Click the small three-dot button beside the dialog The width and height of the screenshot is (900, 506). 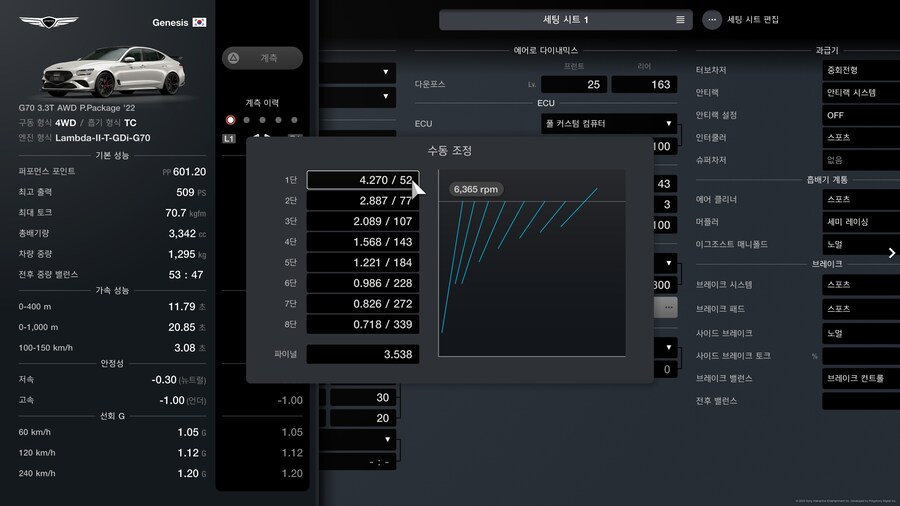point(667,308)
